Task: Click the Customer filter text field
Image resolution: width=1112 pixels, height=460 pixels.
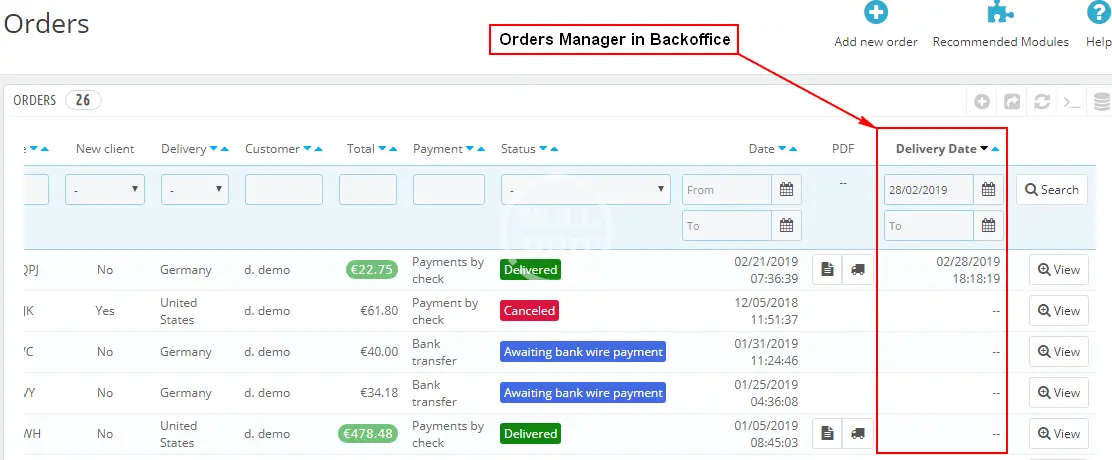Action: tap(284, 190)
